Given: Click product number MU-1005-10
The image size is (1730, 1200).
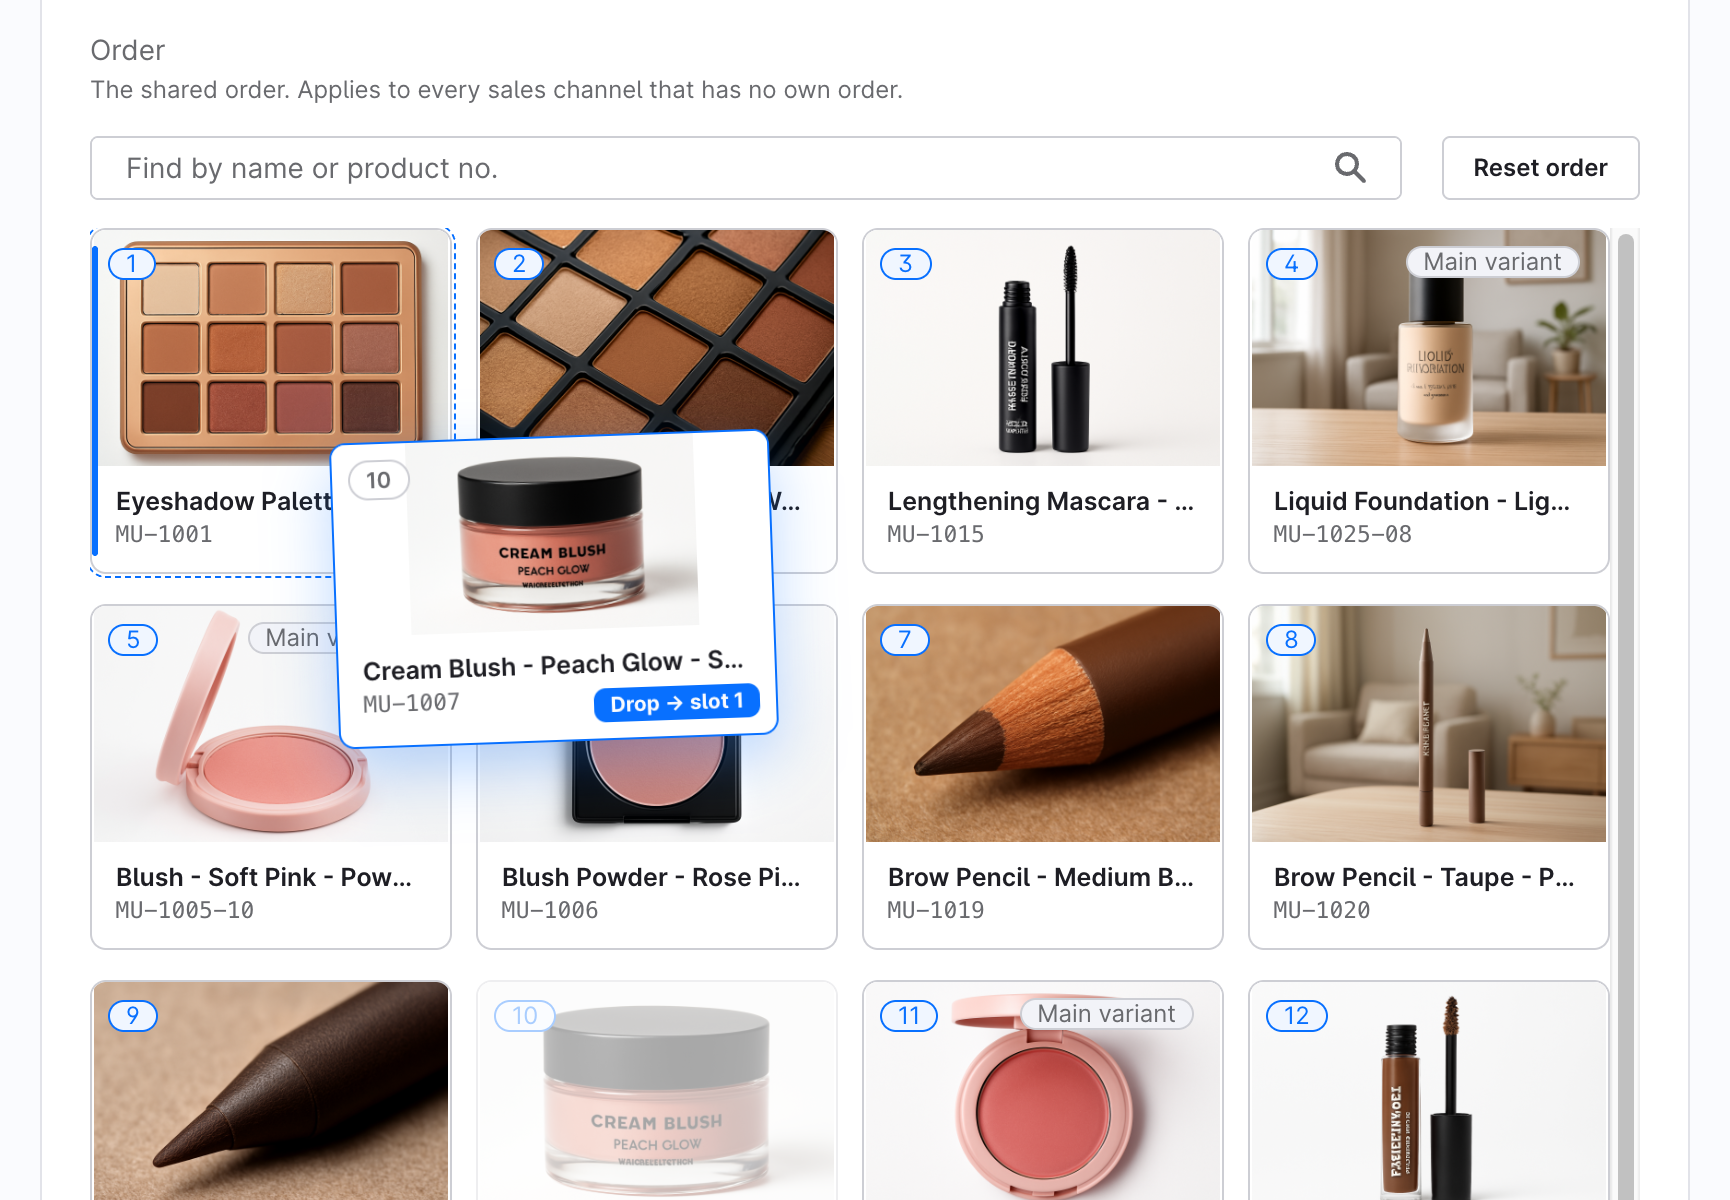Looking at the screenshot, I should 185,910.
